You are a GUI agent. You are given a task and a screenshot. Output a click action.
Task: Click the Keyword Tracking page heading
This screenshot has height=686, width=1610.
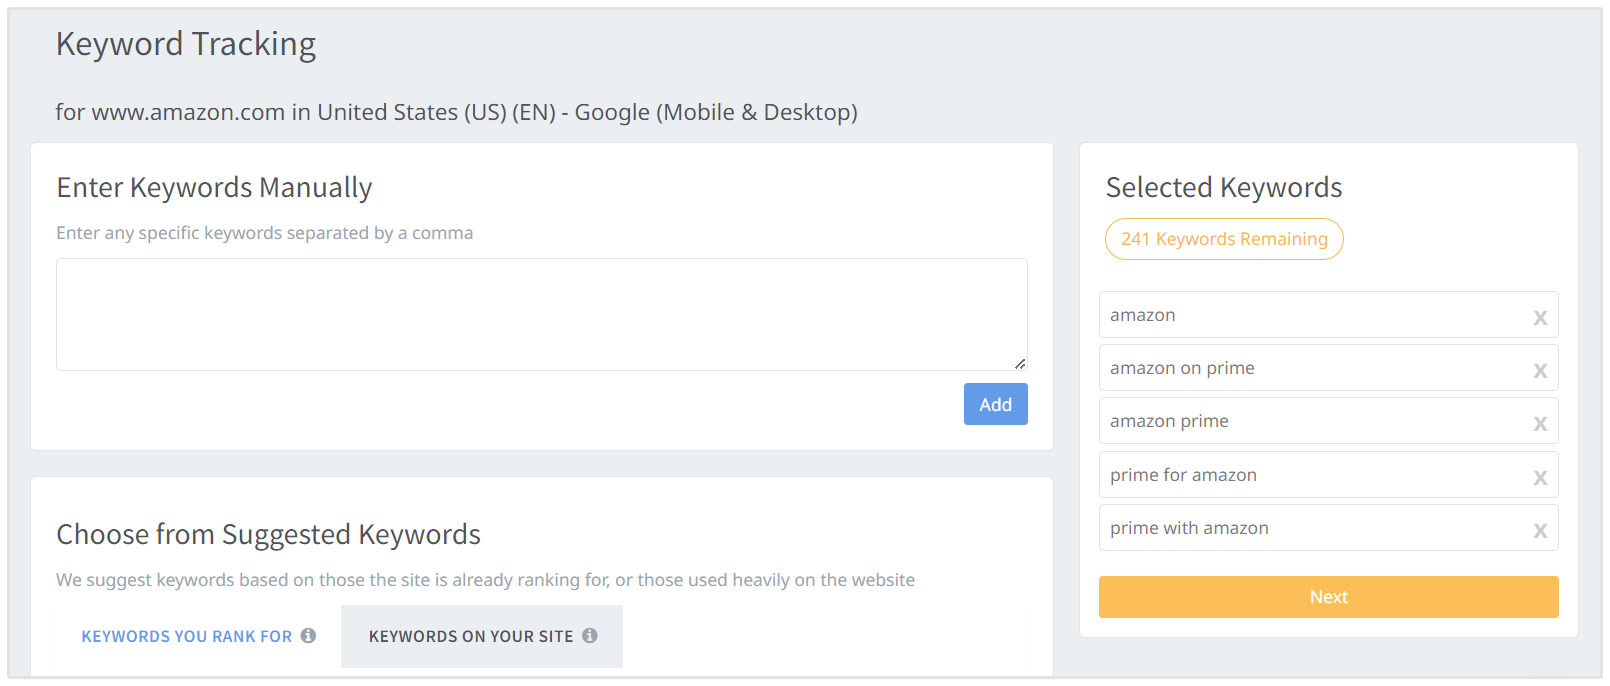click(186, 44)
